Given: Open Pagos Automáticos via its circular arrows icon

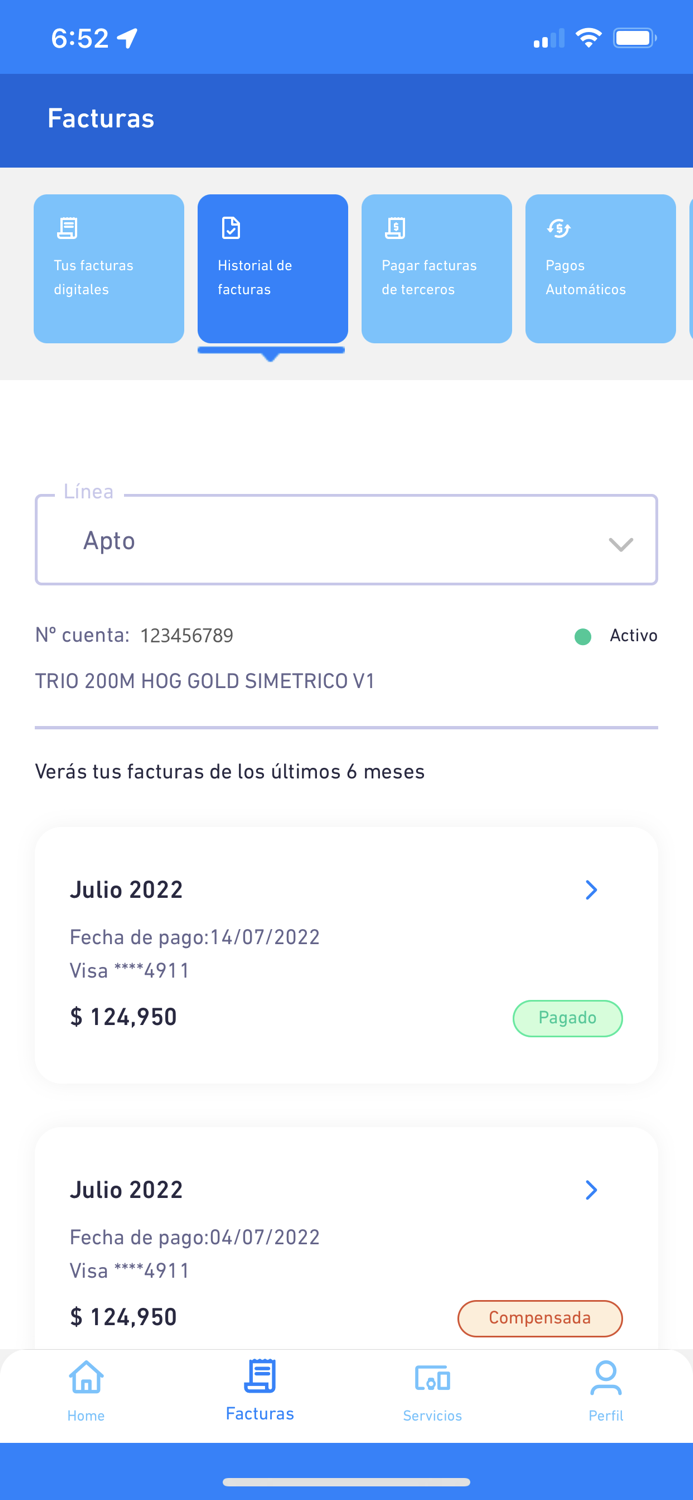Looking at the screenshot, I should click(559, 227).
